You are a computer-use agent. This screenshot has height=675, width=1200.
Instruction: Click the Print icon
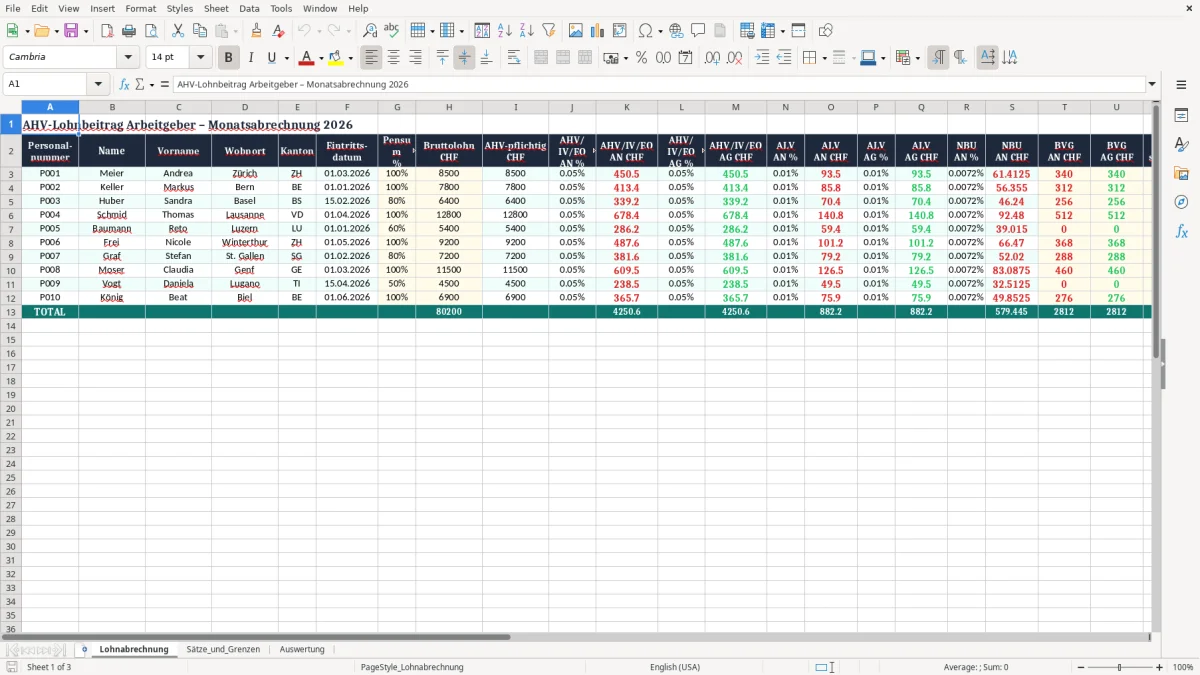coord(129,31)
